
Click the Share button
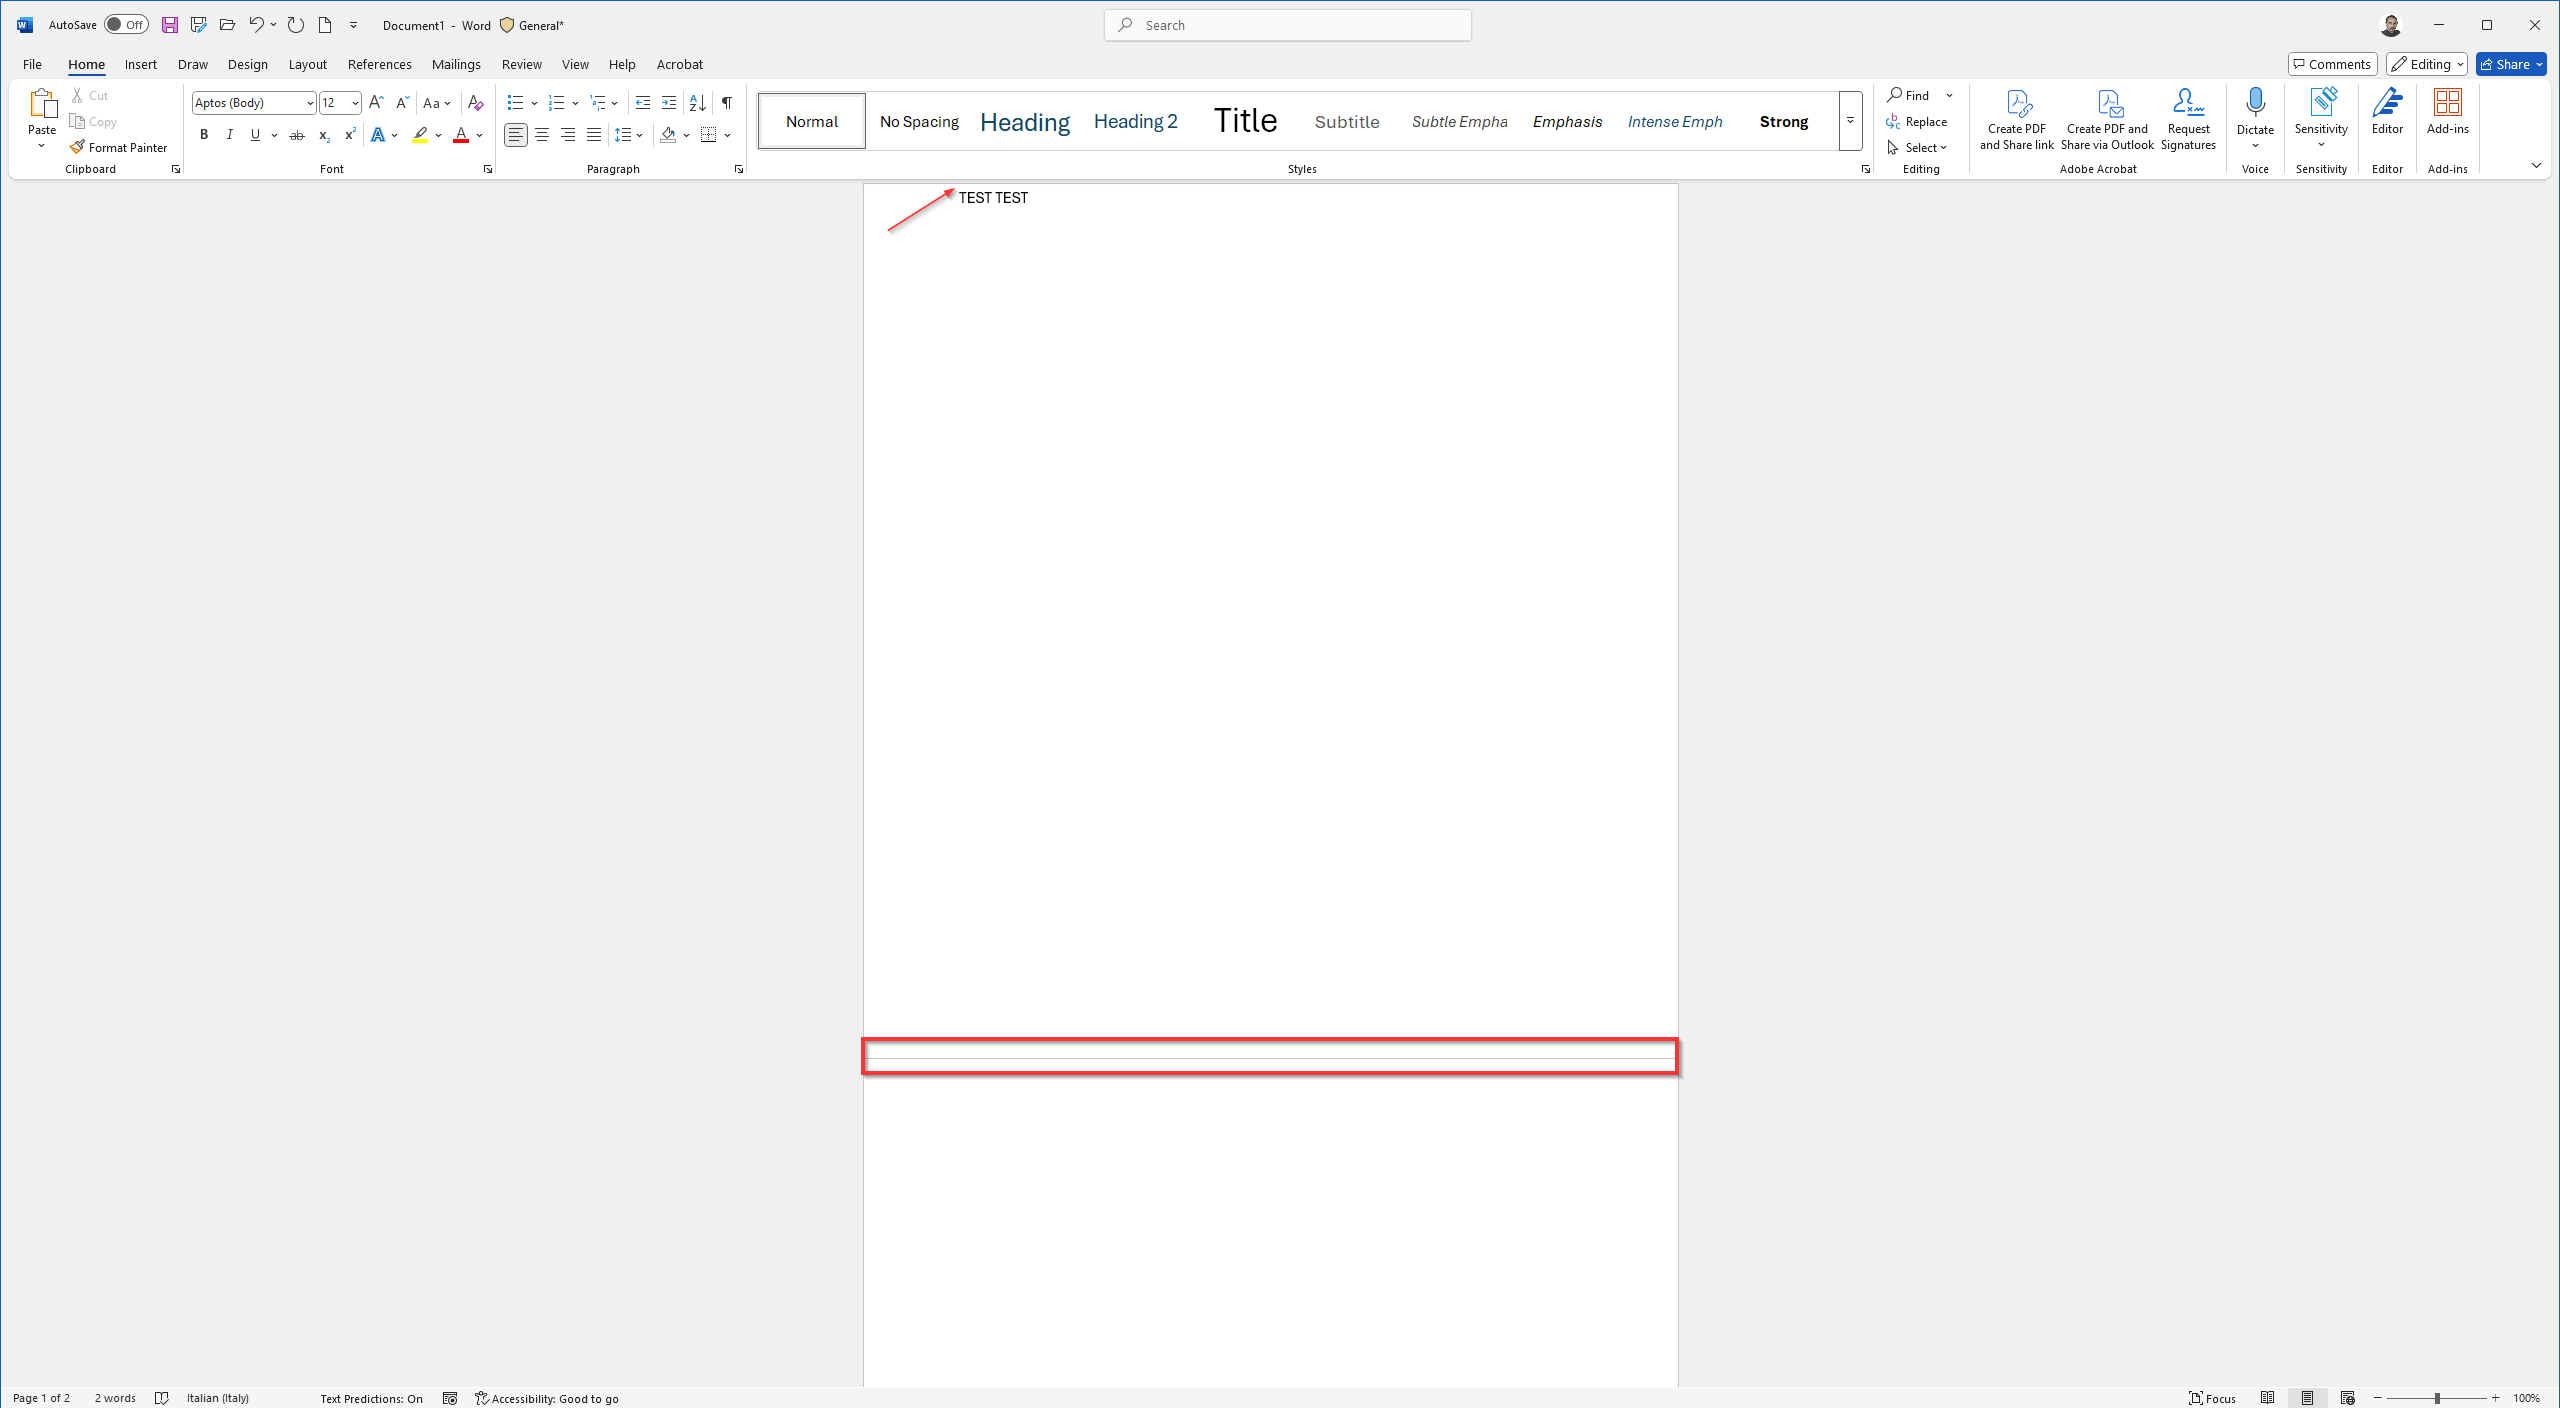[x=2511, y=64]
